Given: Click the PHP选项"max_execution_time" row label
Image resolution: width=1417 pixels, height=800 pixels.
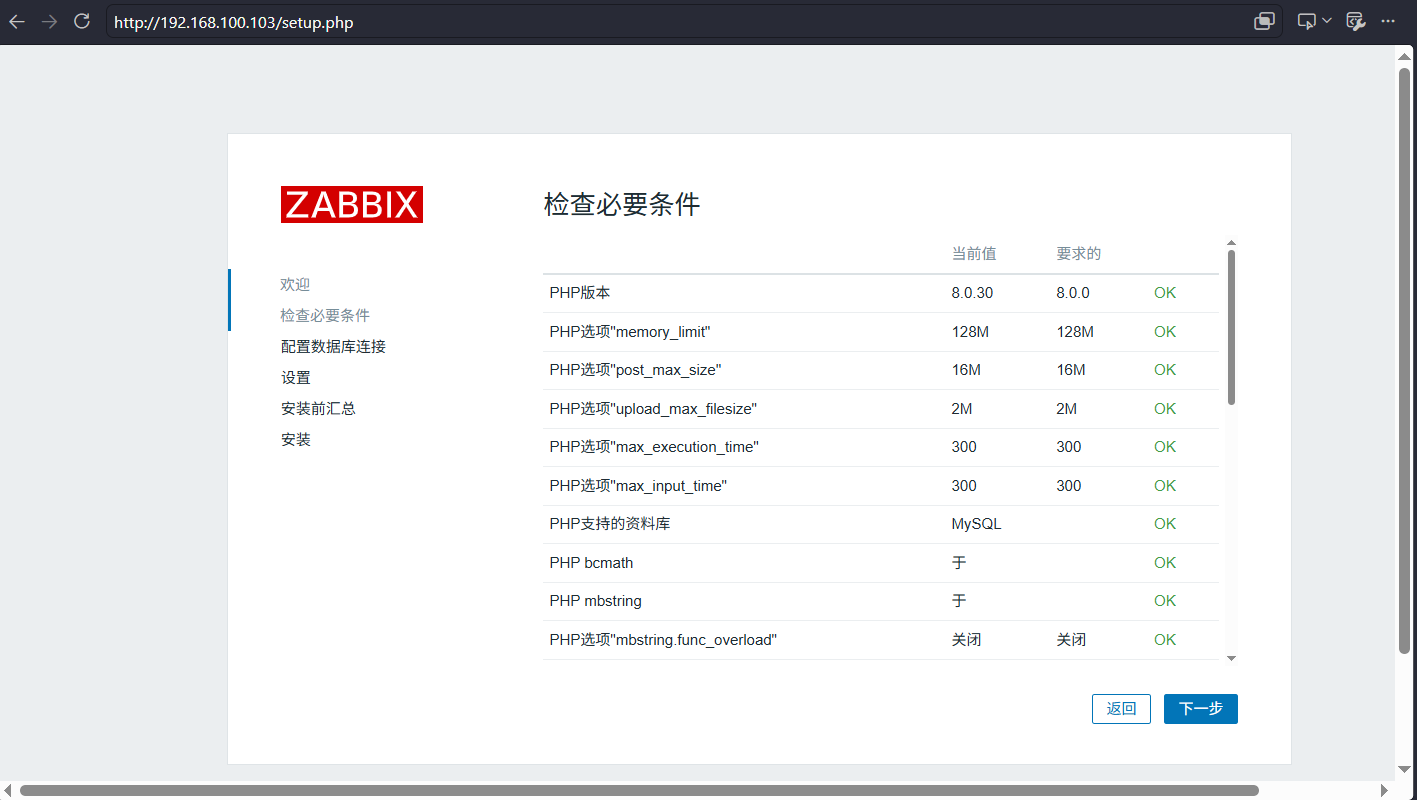Looking at the screenshot, I should (654, 447).
